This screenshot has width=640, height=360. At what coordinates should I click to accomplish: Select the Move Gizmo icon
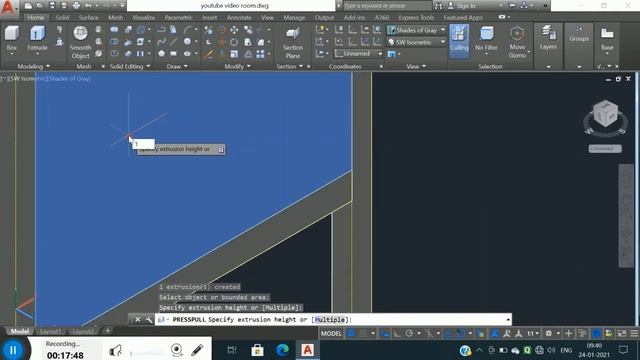[517, 33]
